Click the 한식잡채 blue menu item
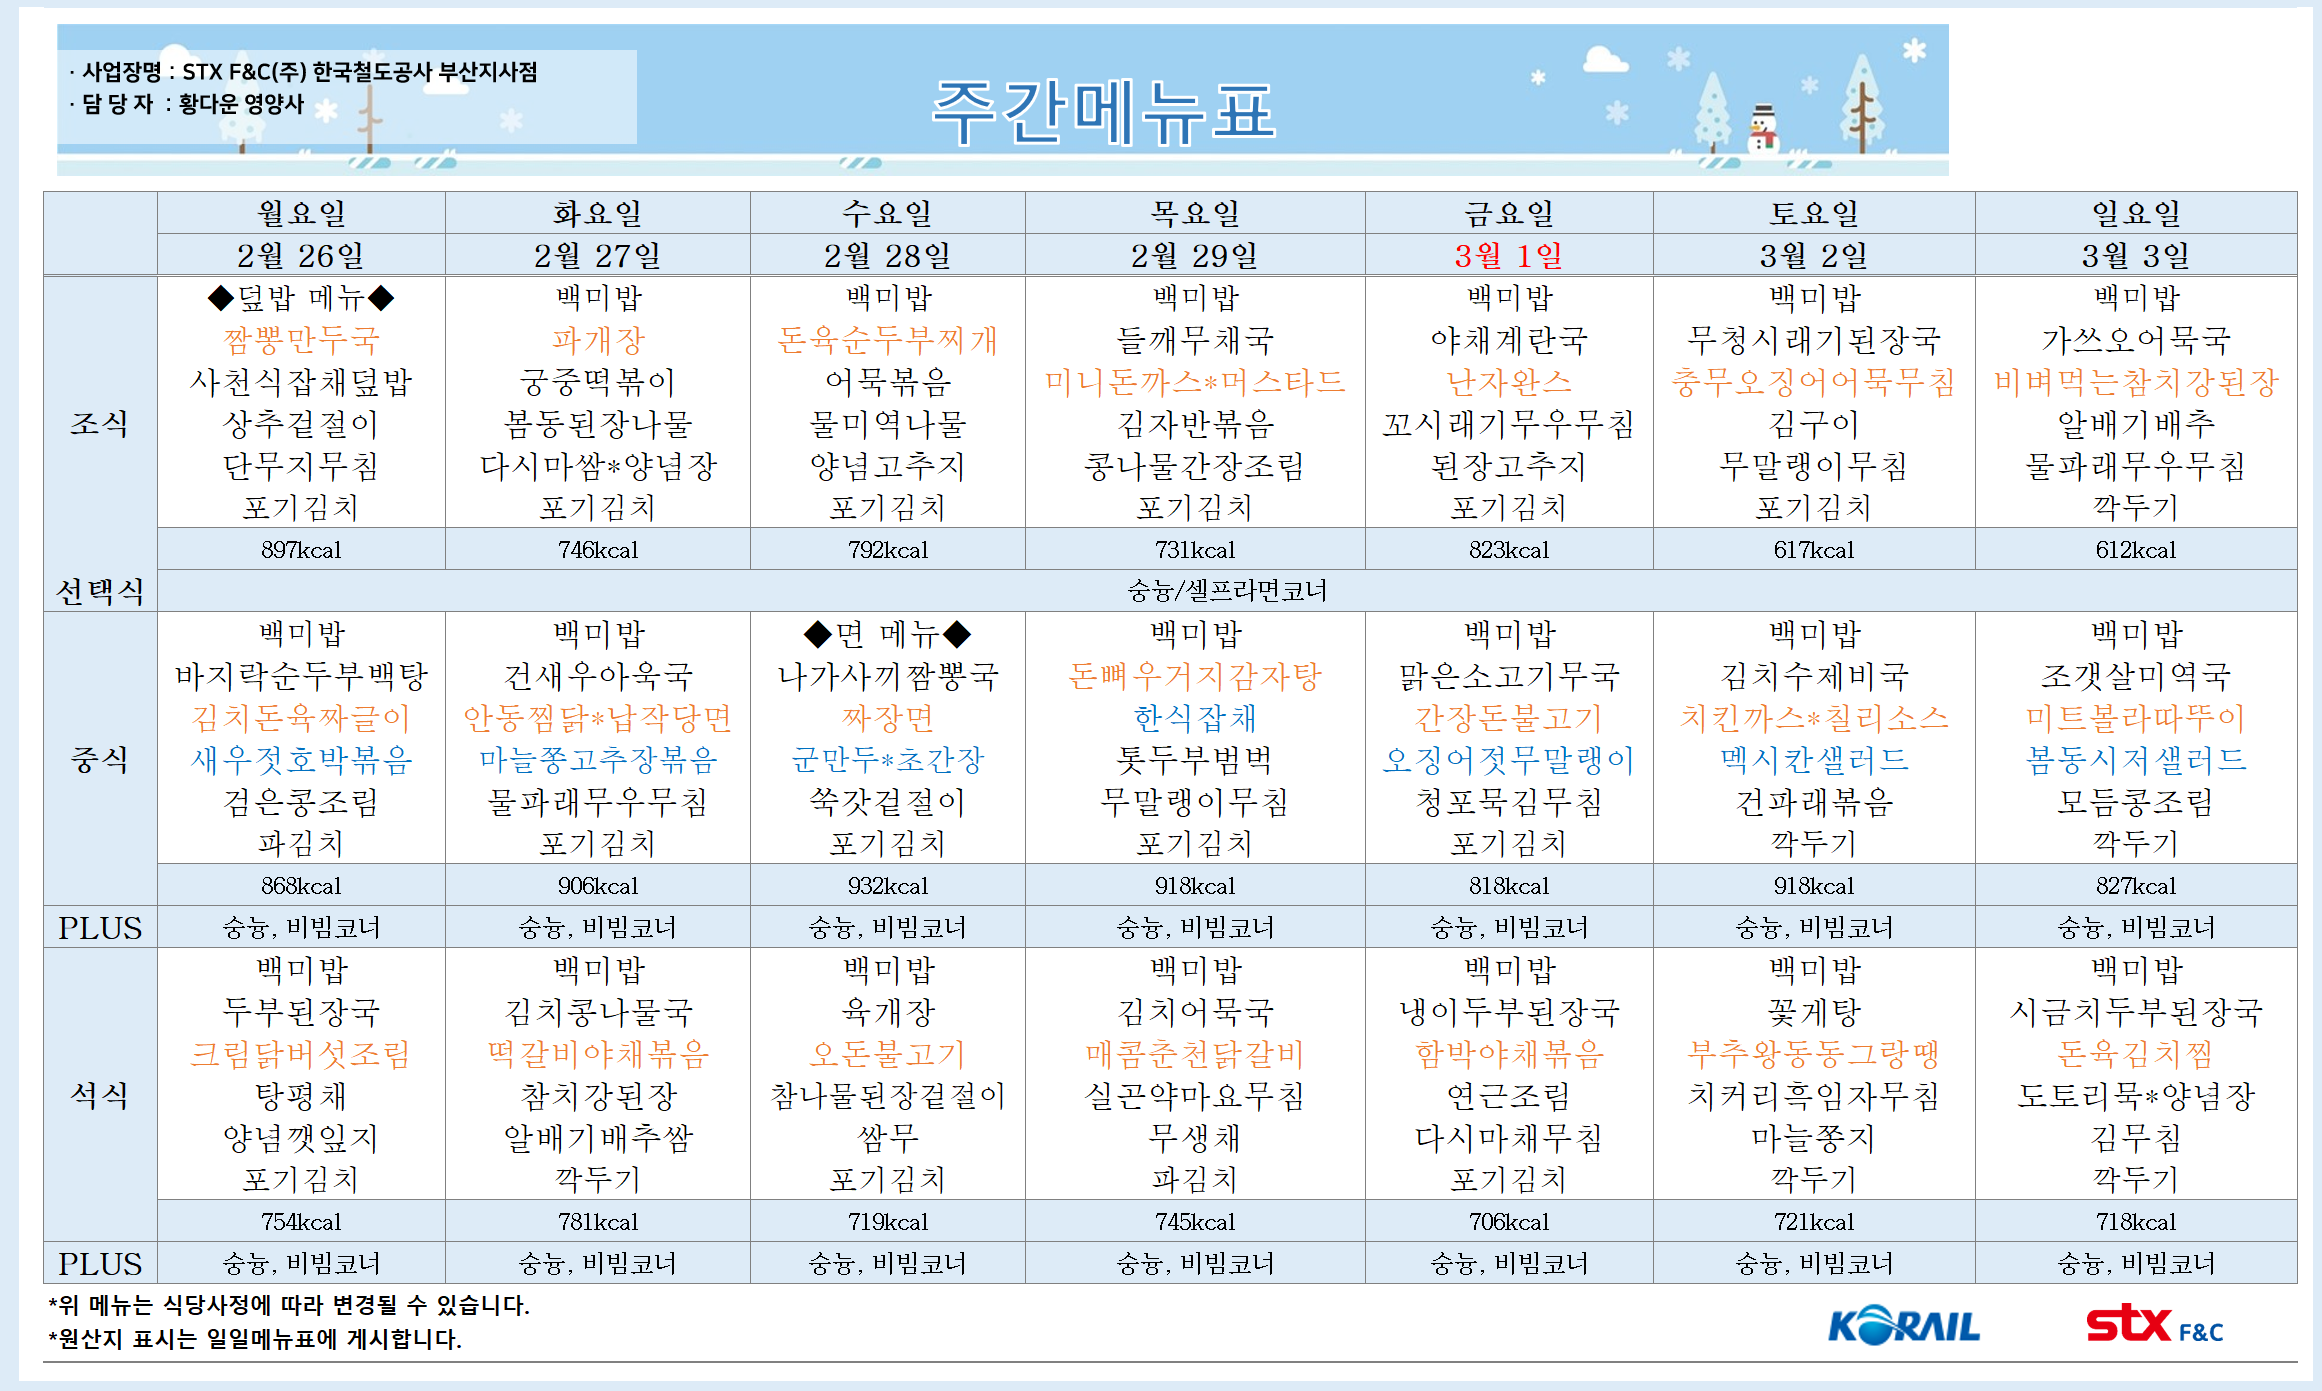The width and height of the screenshot is (2322, 1391). click(1194, 718)
